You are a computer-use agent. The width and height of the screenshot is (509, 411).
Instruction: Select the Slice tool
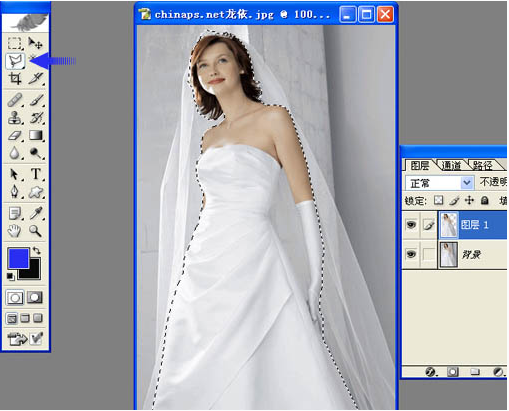coord(35,79)
